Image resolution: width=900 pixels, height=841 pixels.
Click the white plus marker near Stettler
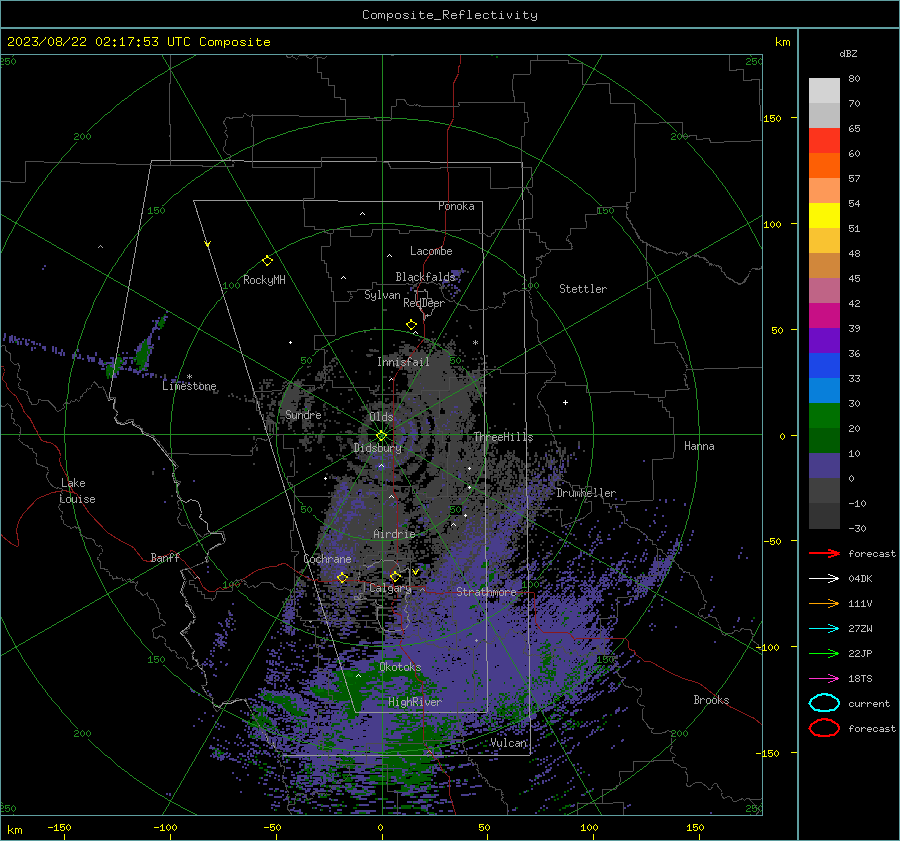pyautogui.click(x=565, y=402)
